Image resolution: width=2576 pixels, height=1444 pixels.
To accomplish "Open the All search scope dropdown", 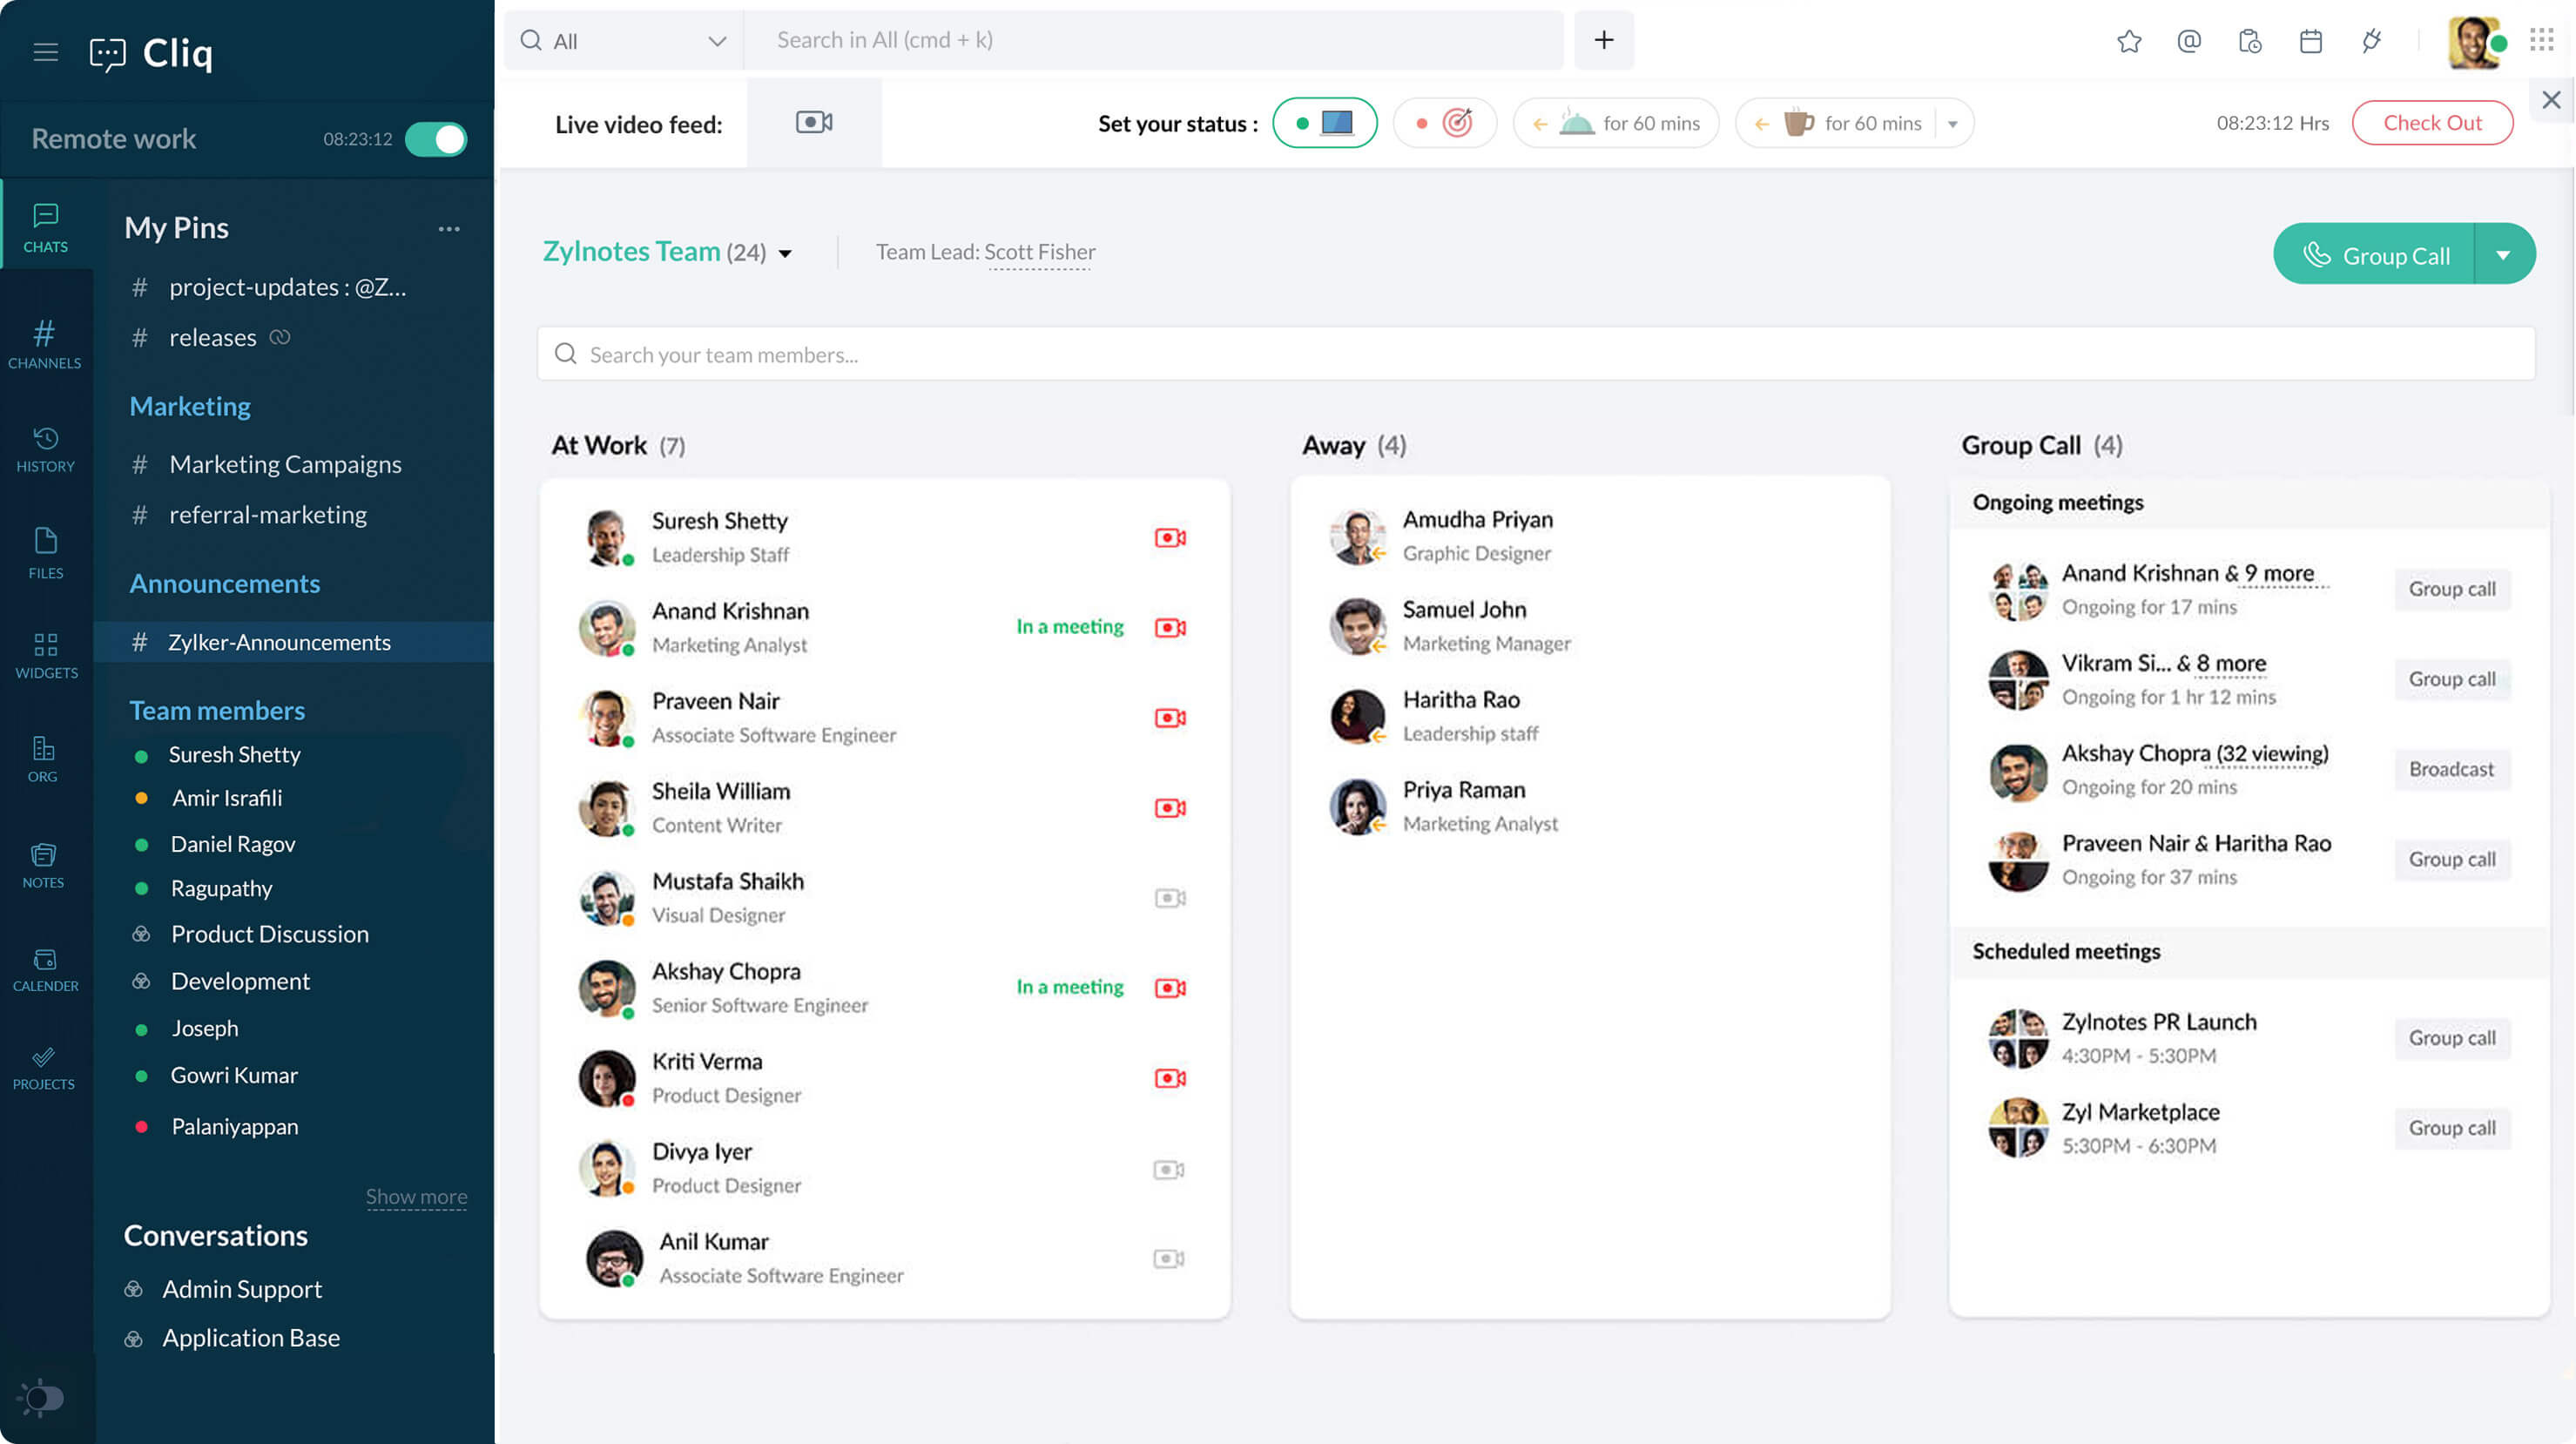I will click(x=623, y=40).
